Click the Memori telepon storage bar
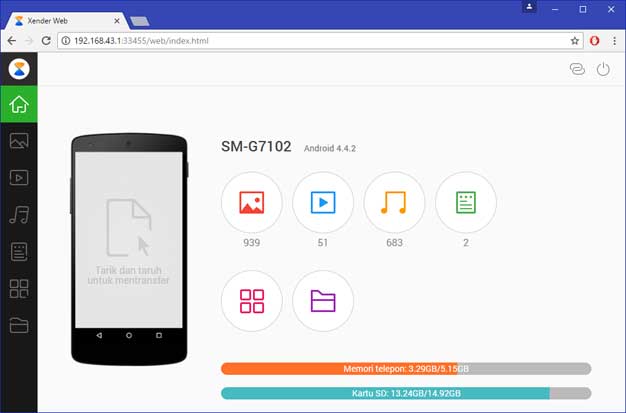The width and height of the screenshot is (626, 413). coord(406,369)
